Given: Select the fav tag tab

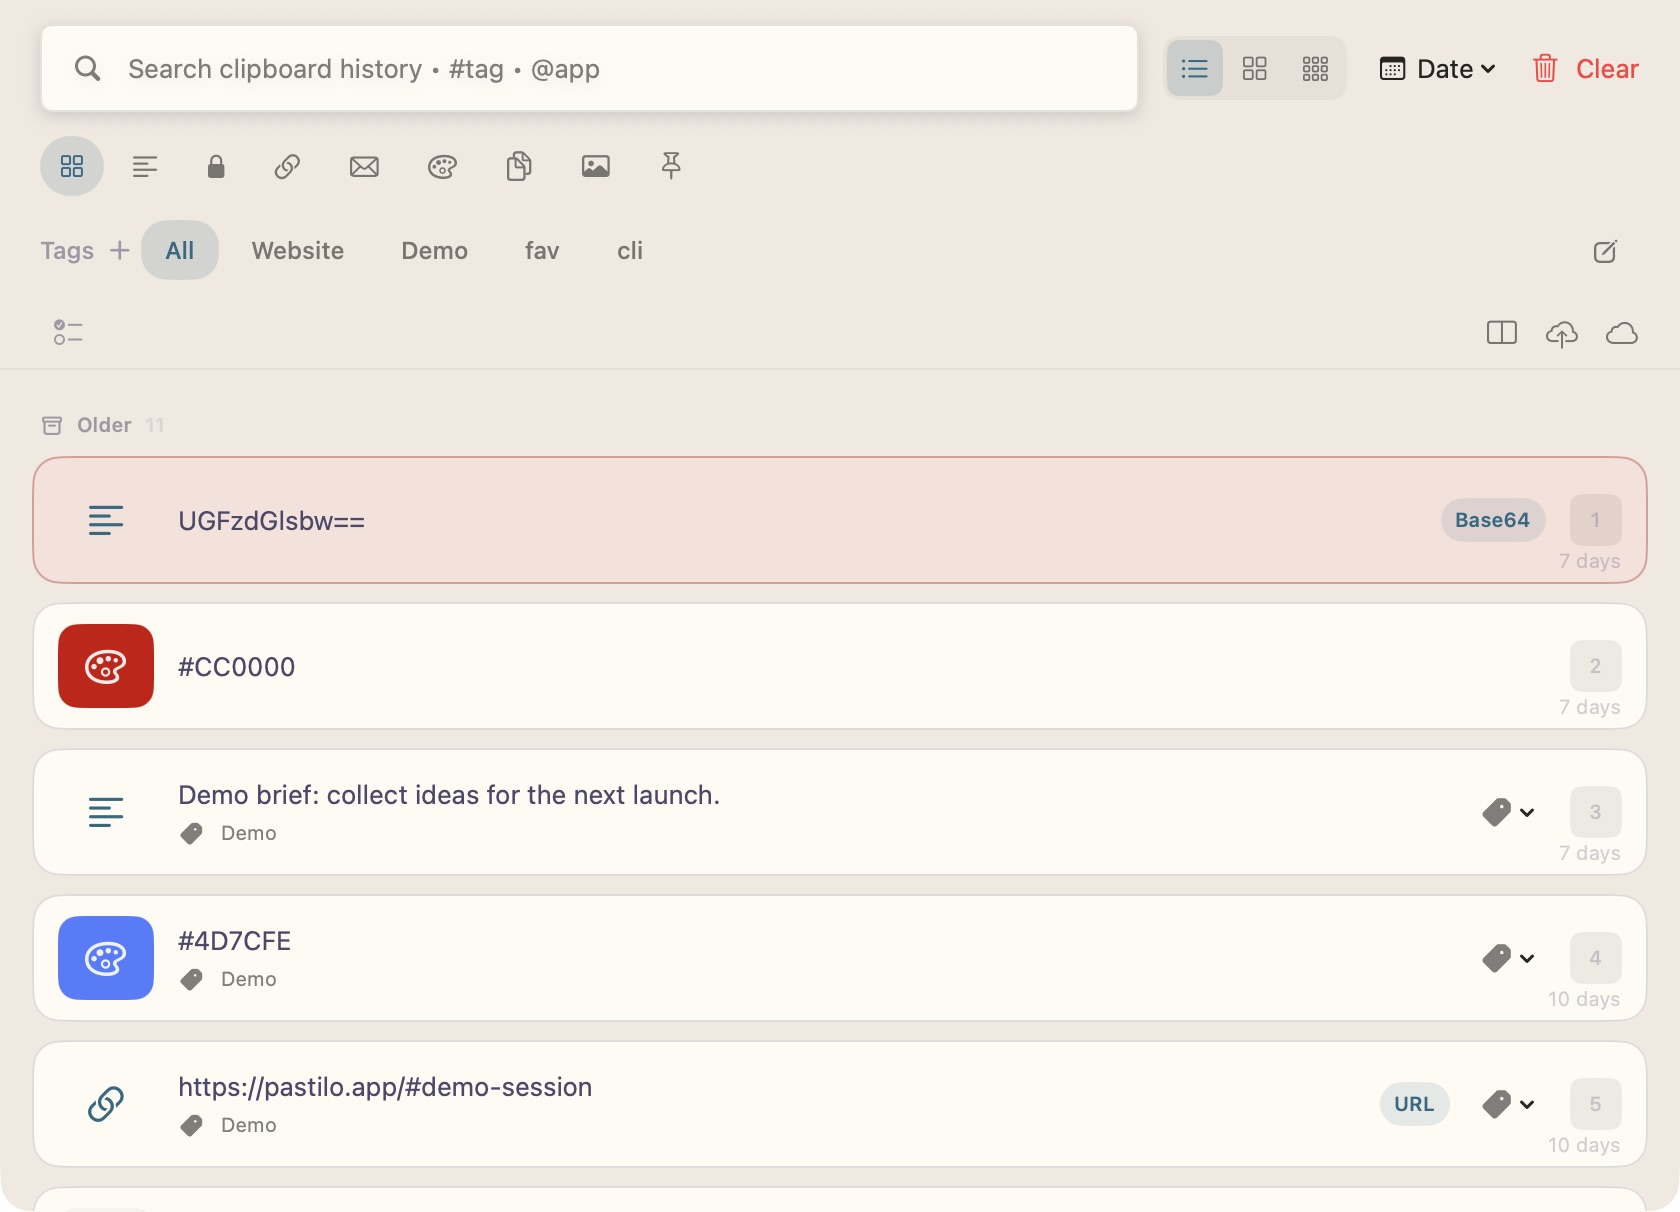Looking at the screenshot, I should (542, 250).
